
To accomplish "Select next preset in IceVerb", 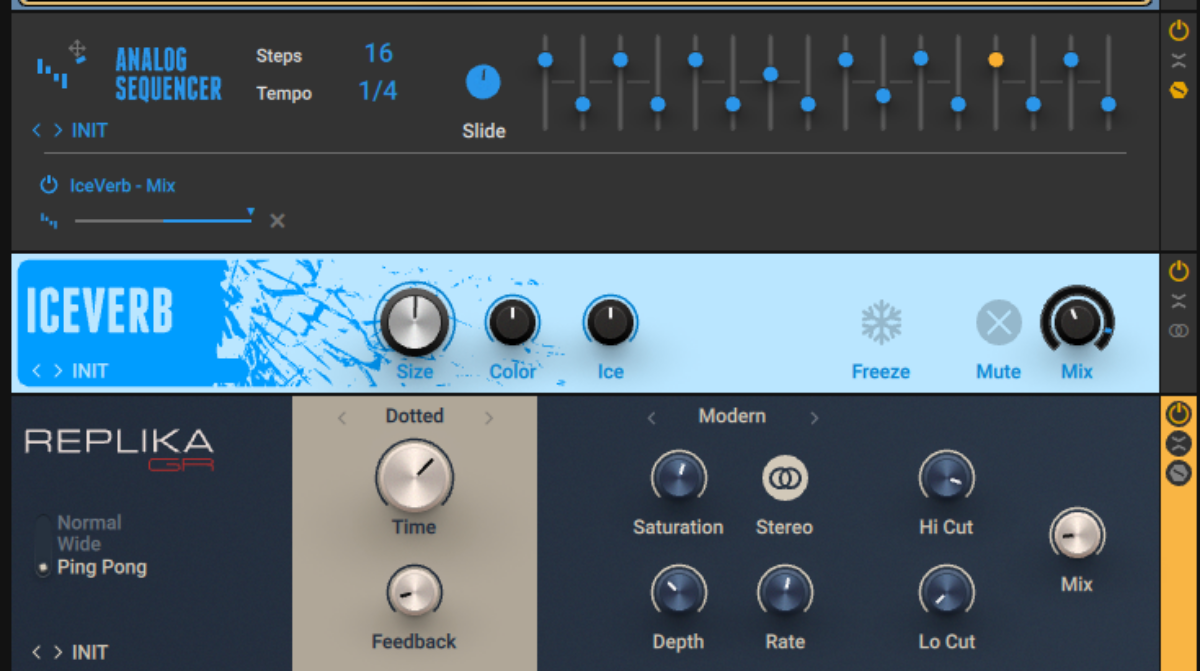I will click(58, 371).
